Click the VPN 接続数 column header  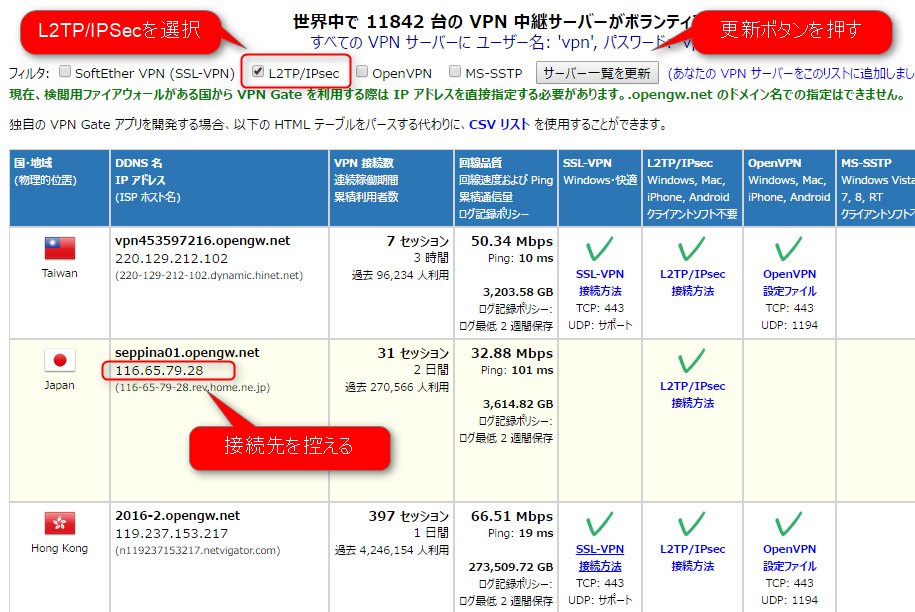point(392,188)
